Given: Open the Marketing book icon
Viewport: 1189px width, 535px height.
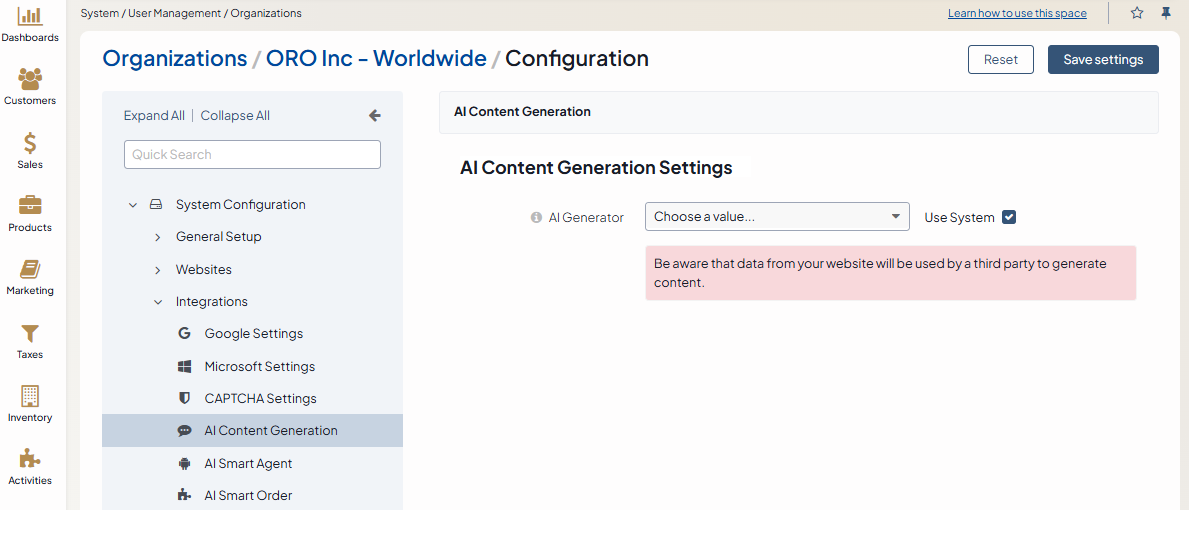Looking at the screenshot, I should [x=30, y=270].
